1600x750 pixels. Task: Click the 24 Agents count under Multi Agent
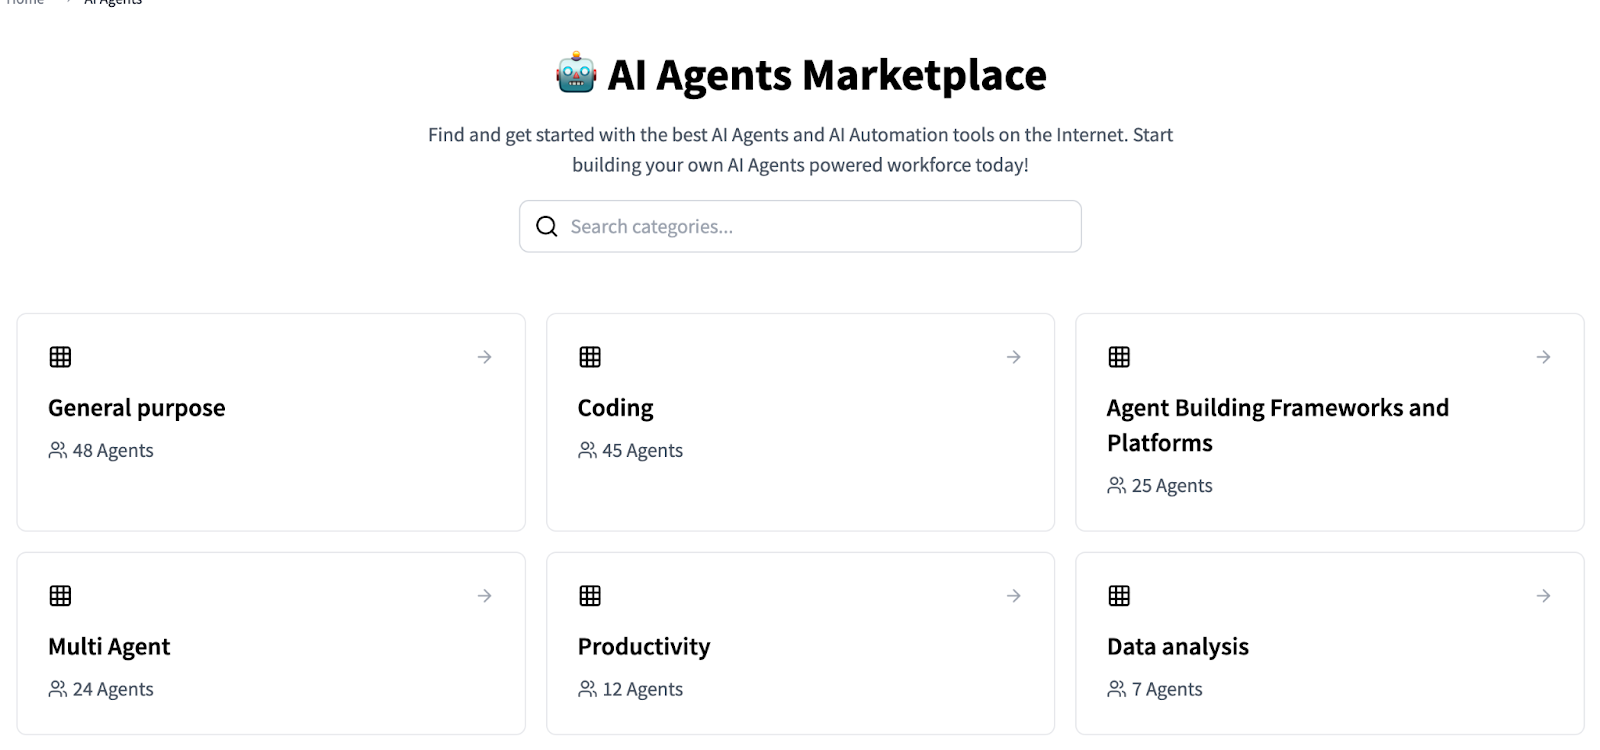(112, 689)
